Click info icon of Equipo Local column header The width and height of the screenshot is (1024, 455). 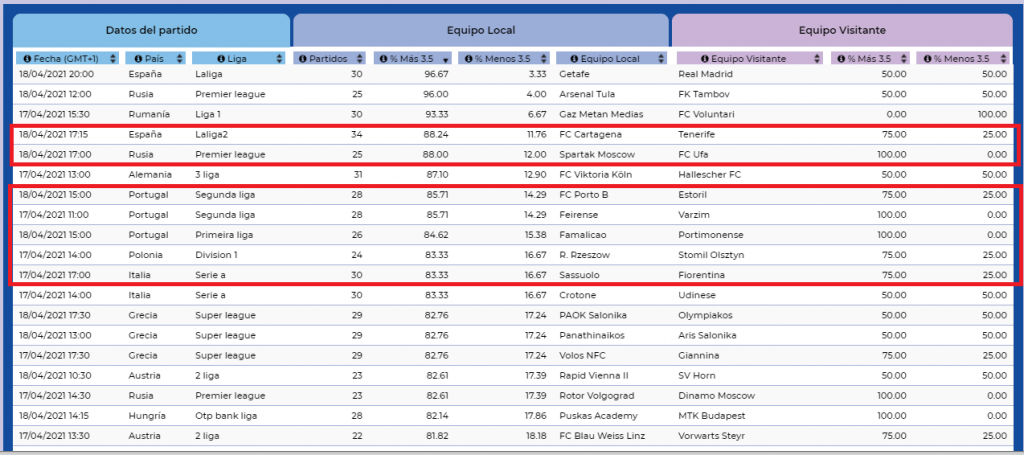coord(573,59)
